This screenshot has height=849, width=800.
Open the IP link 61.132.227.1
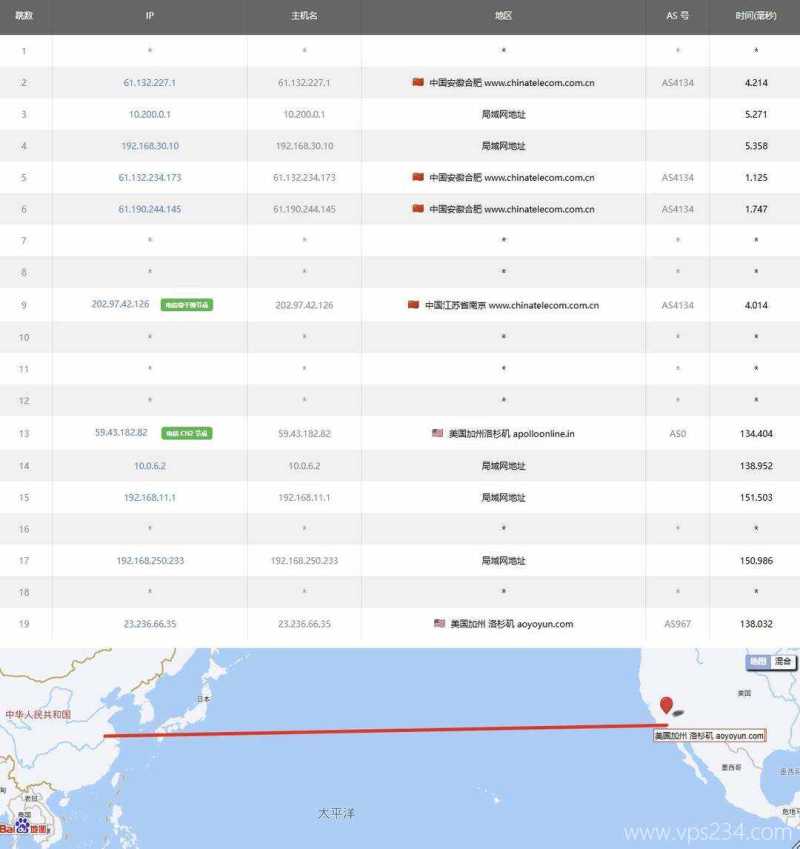tap(150, 83)
